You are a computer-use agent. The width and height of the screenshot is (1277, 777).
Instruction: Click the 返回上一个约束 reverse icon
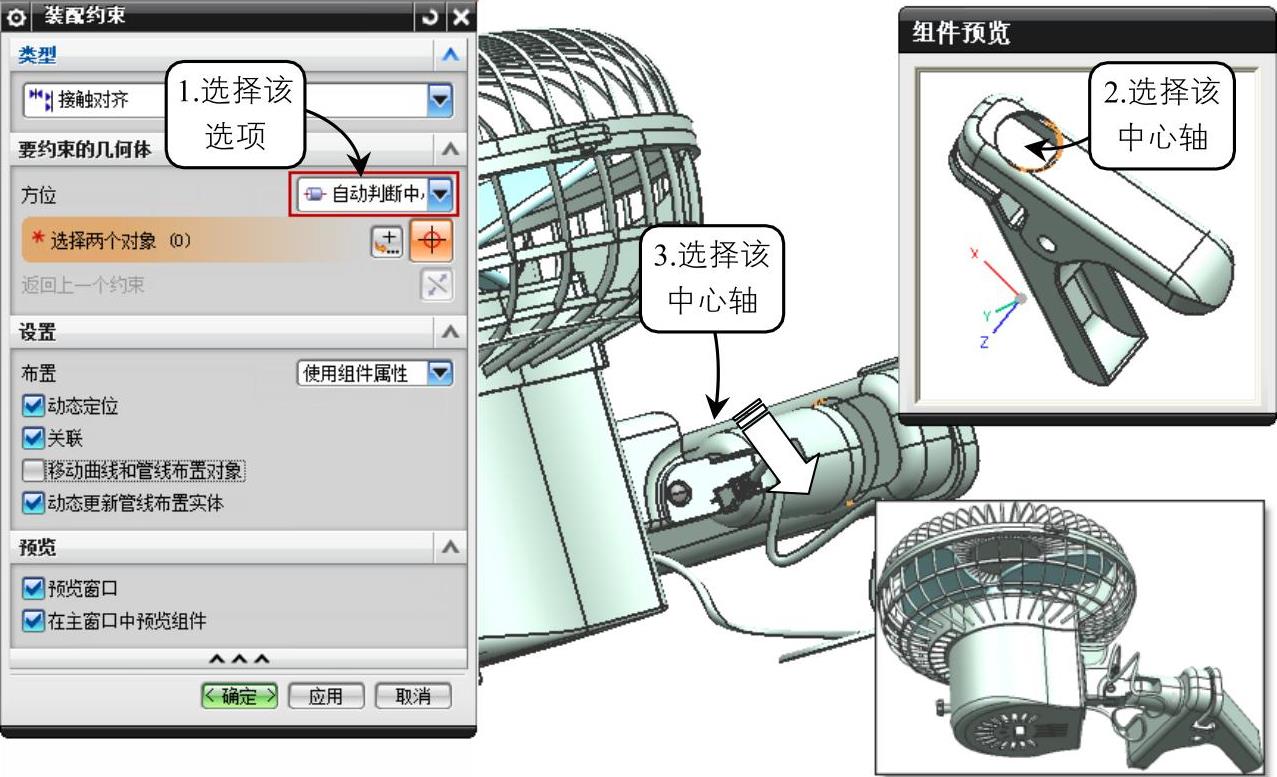[436, 285]
